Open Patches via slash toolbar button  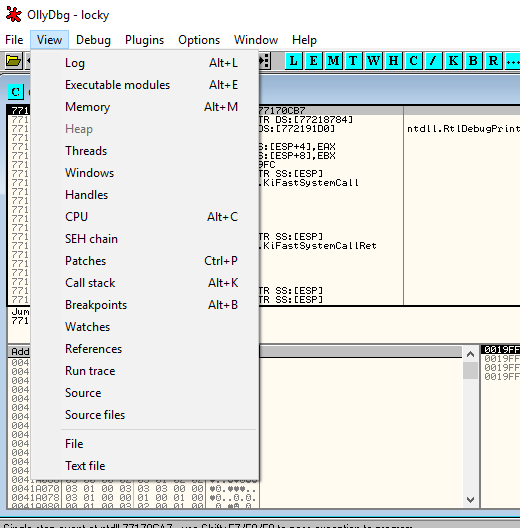point(433,61)
